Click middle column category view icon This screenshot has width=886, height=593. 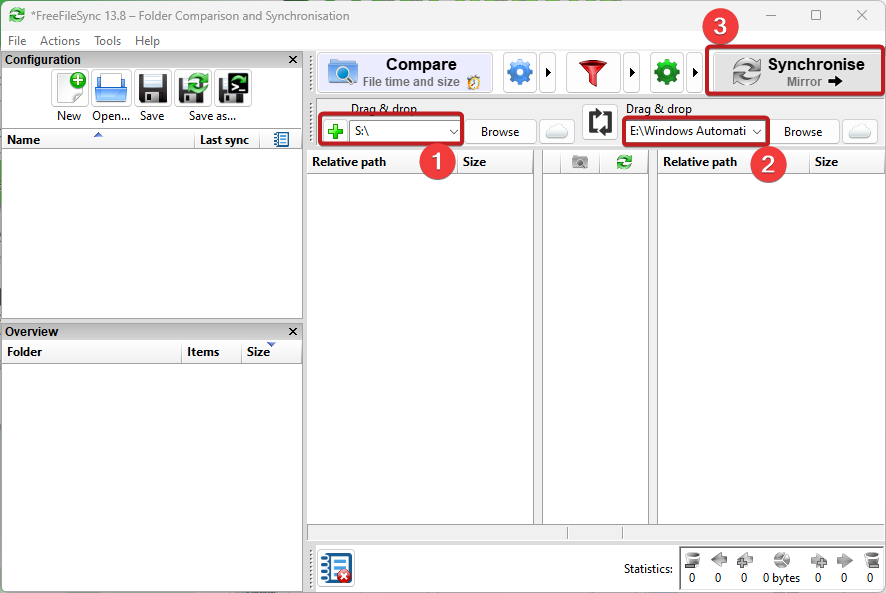tap(580, 162)
